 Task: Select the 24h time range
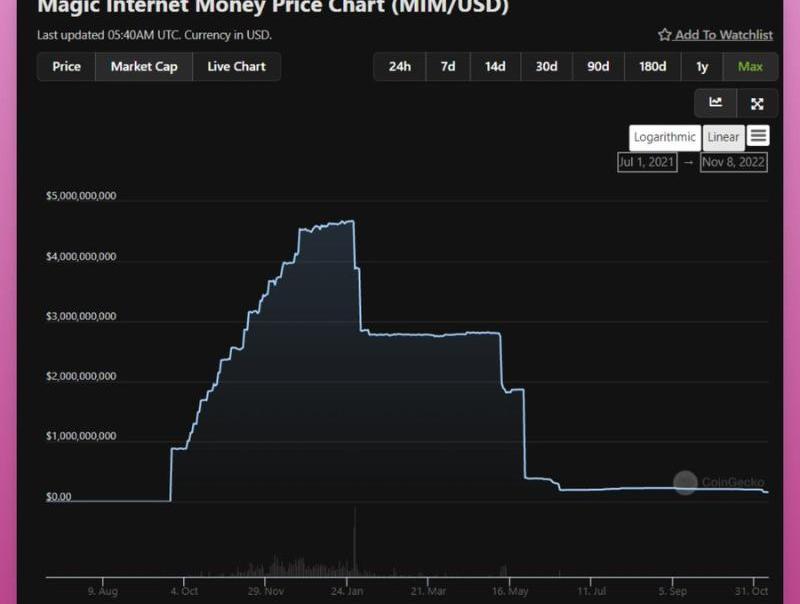point(399,66)
